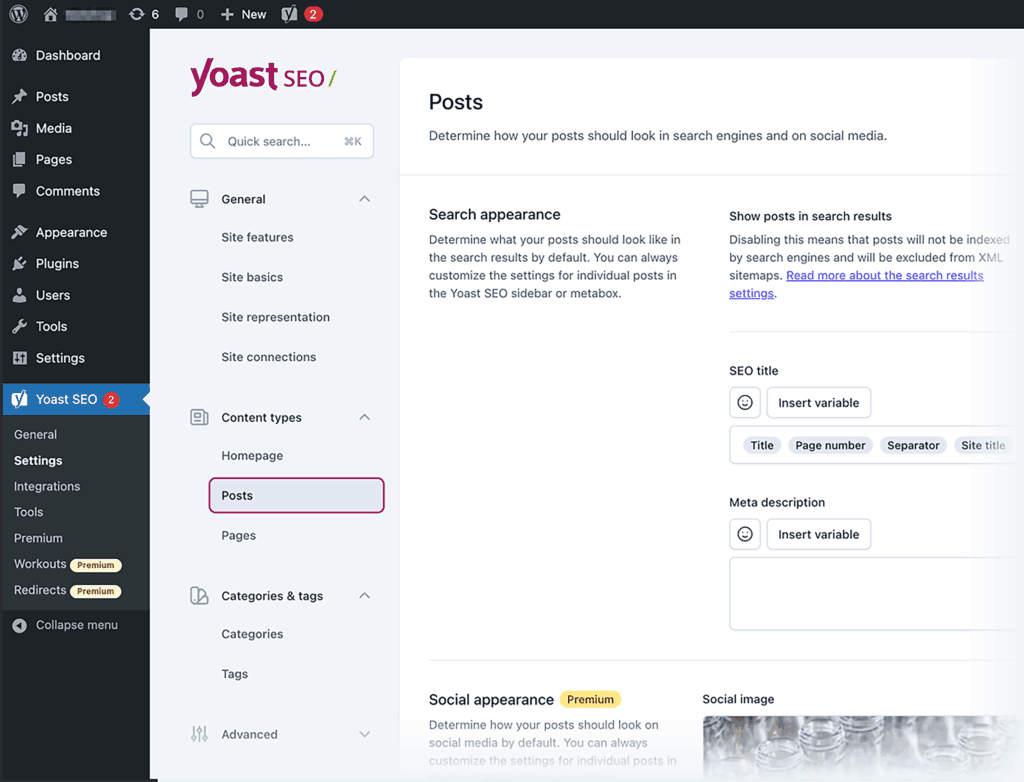1024x782 pixels.
Task: Go to Appearance in the sidebar
Action: tap(71, 232)
